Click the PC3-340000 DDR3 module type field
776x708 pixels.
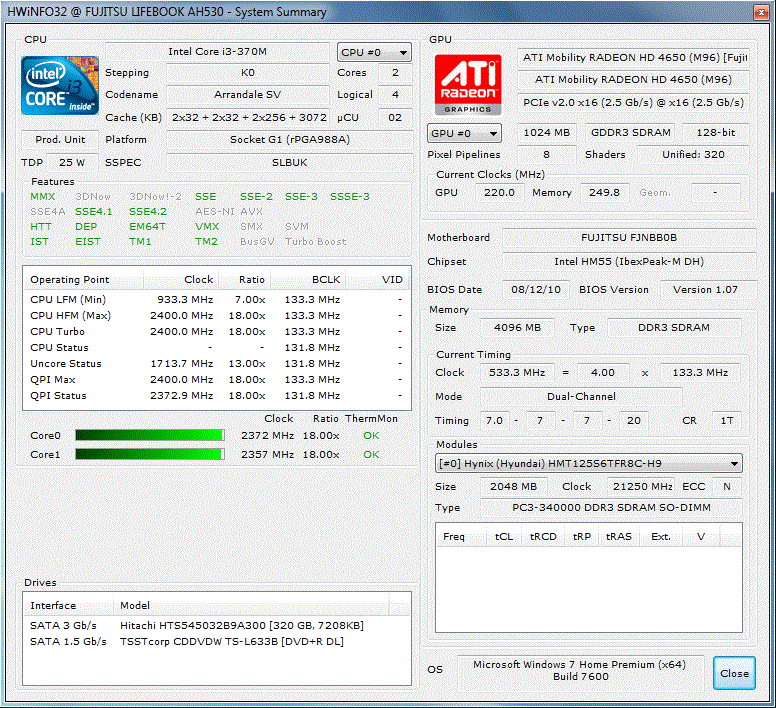(x=611, y=508)
